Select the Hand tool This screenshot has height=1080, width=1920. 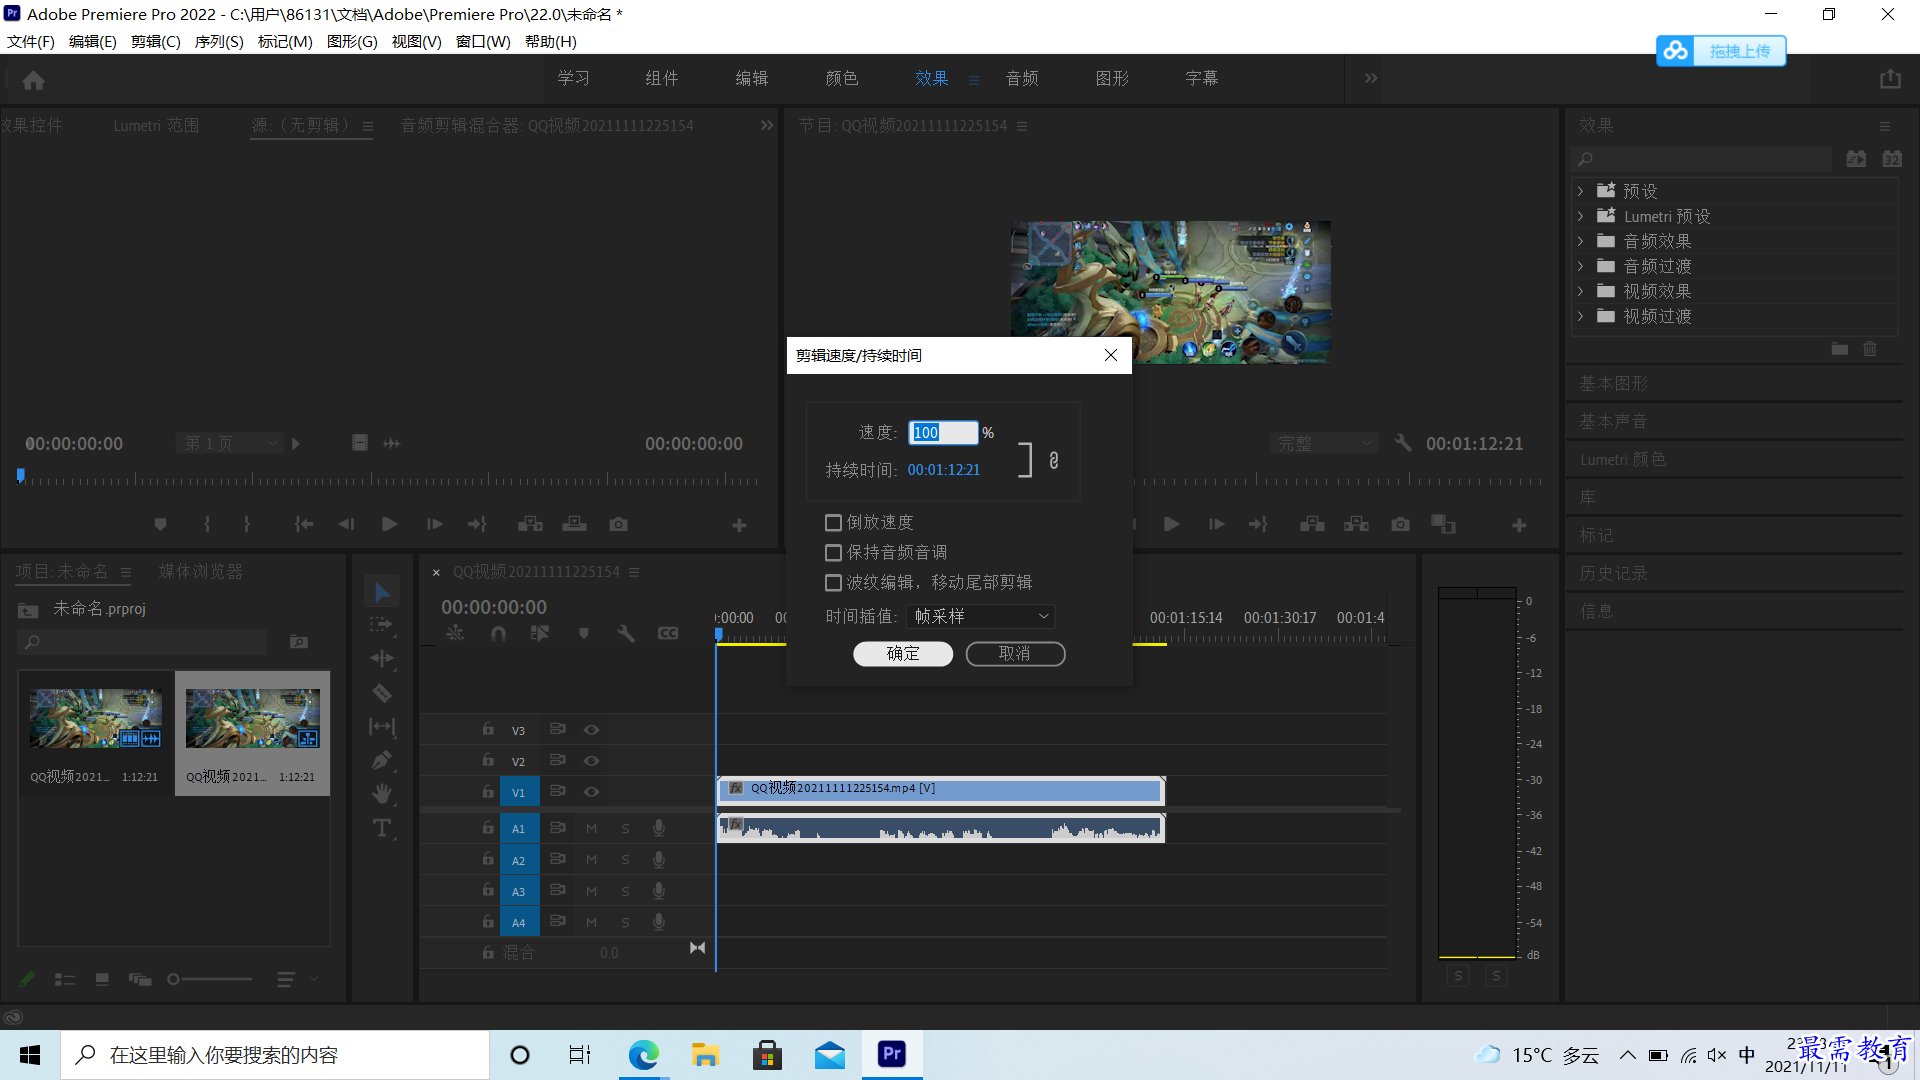click(x=382, y=795)
